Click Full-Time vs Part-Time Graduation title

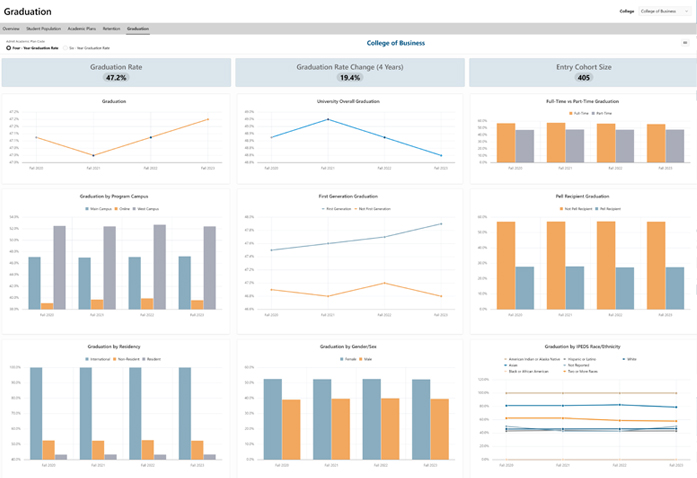click(x=582, y=101)
